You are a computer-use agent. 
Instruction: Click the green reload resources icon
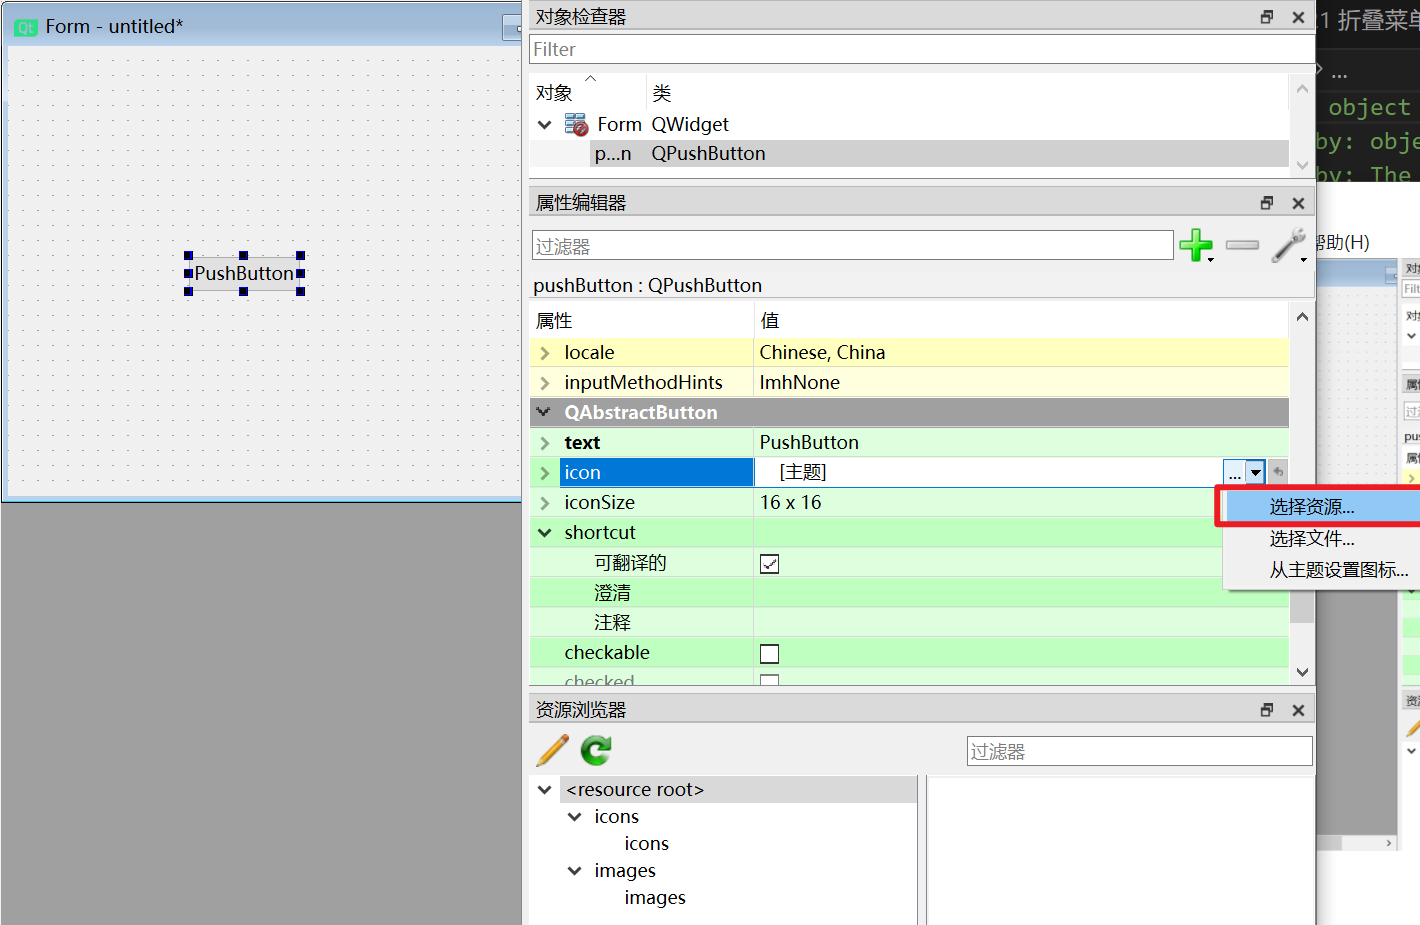click(596, 750)
